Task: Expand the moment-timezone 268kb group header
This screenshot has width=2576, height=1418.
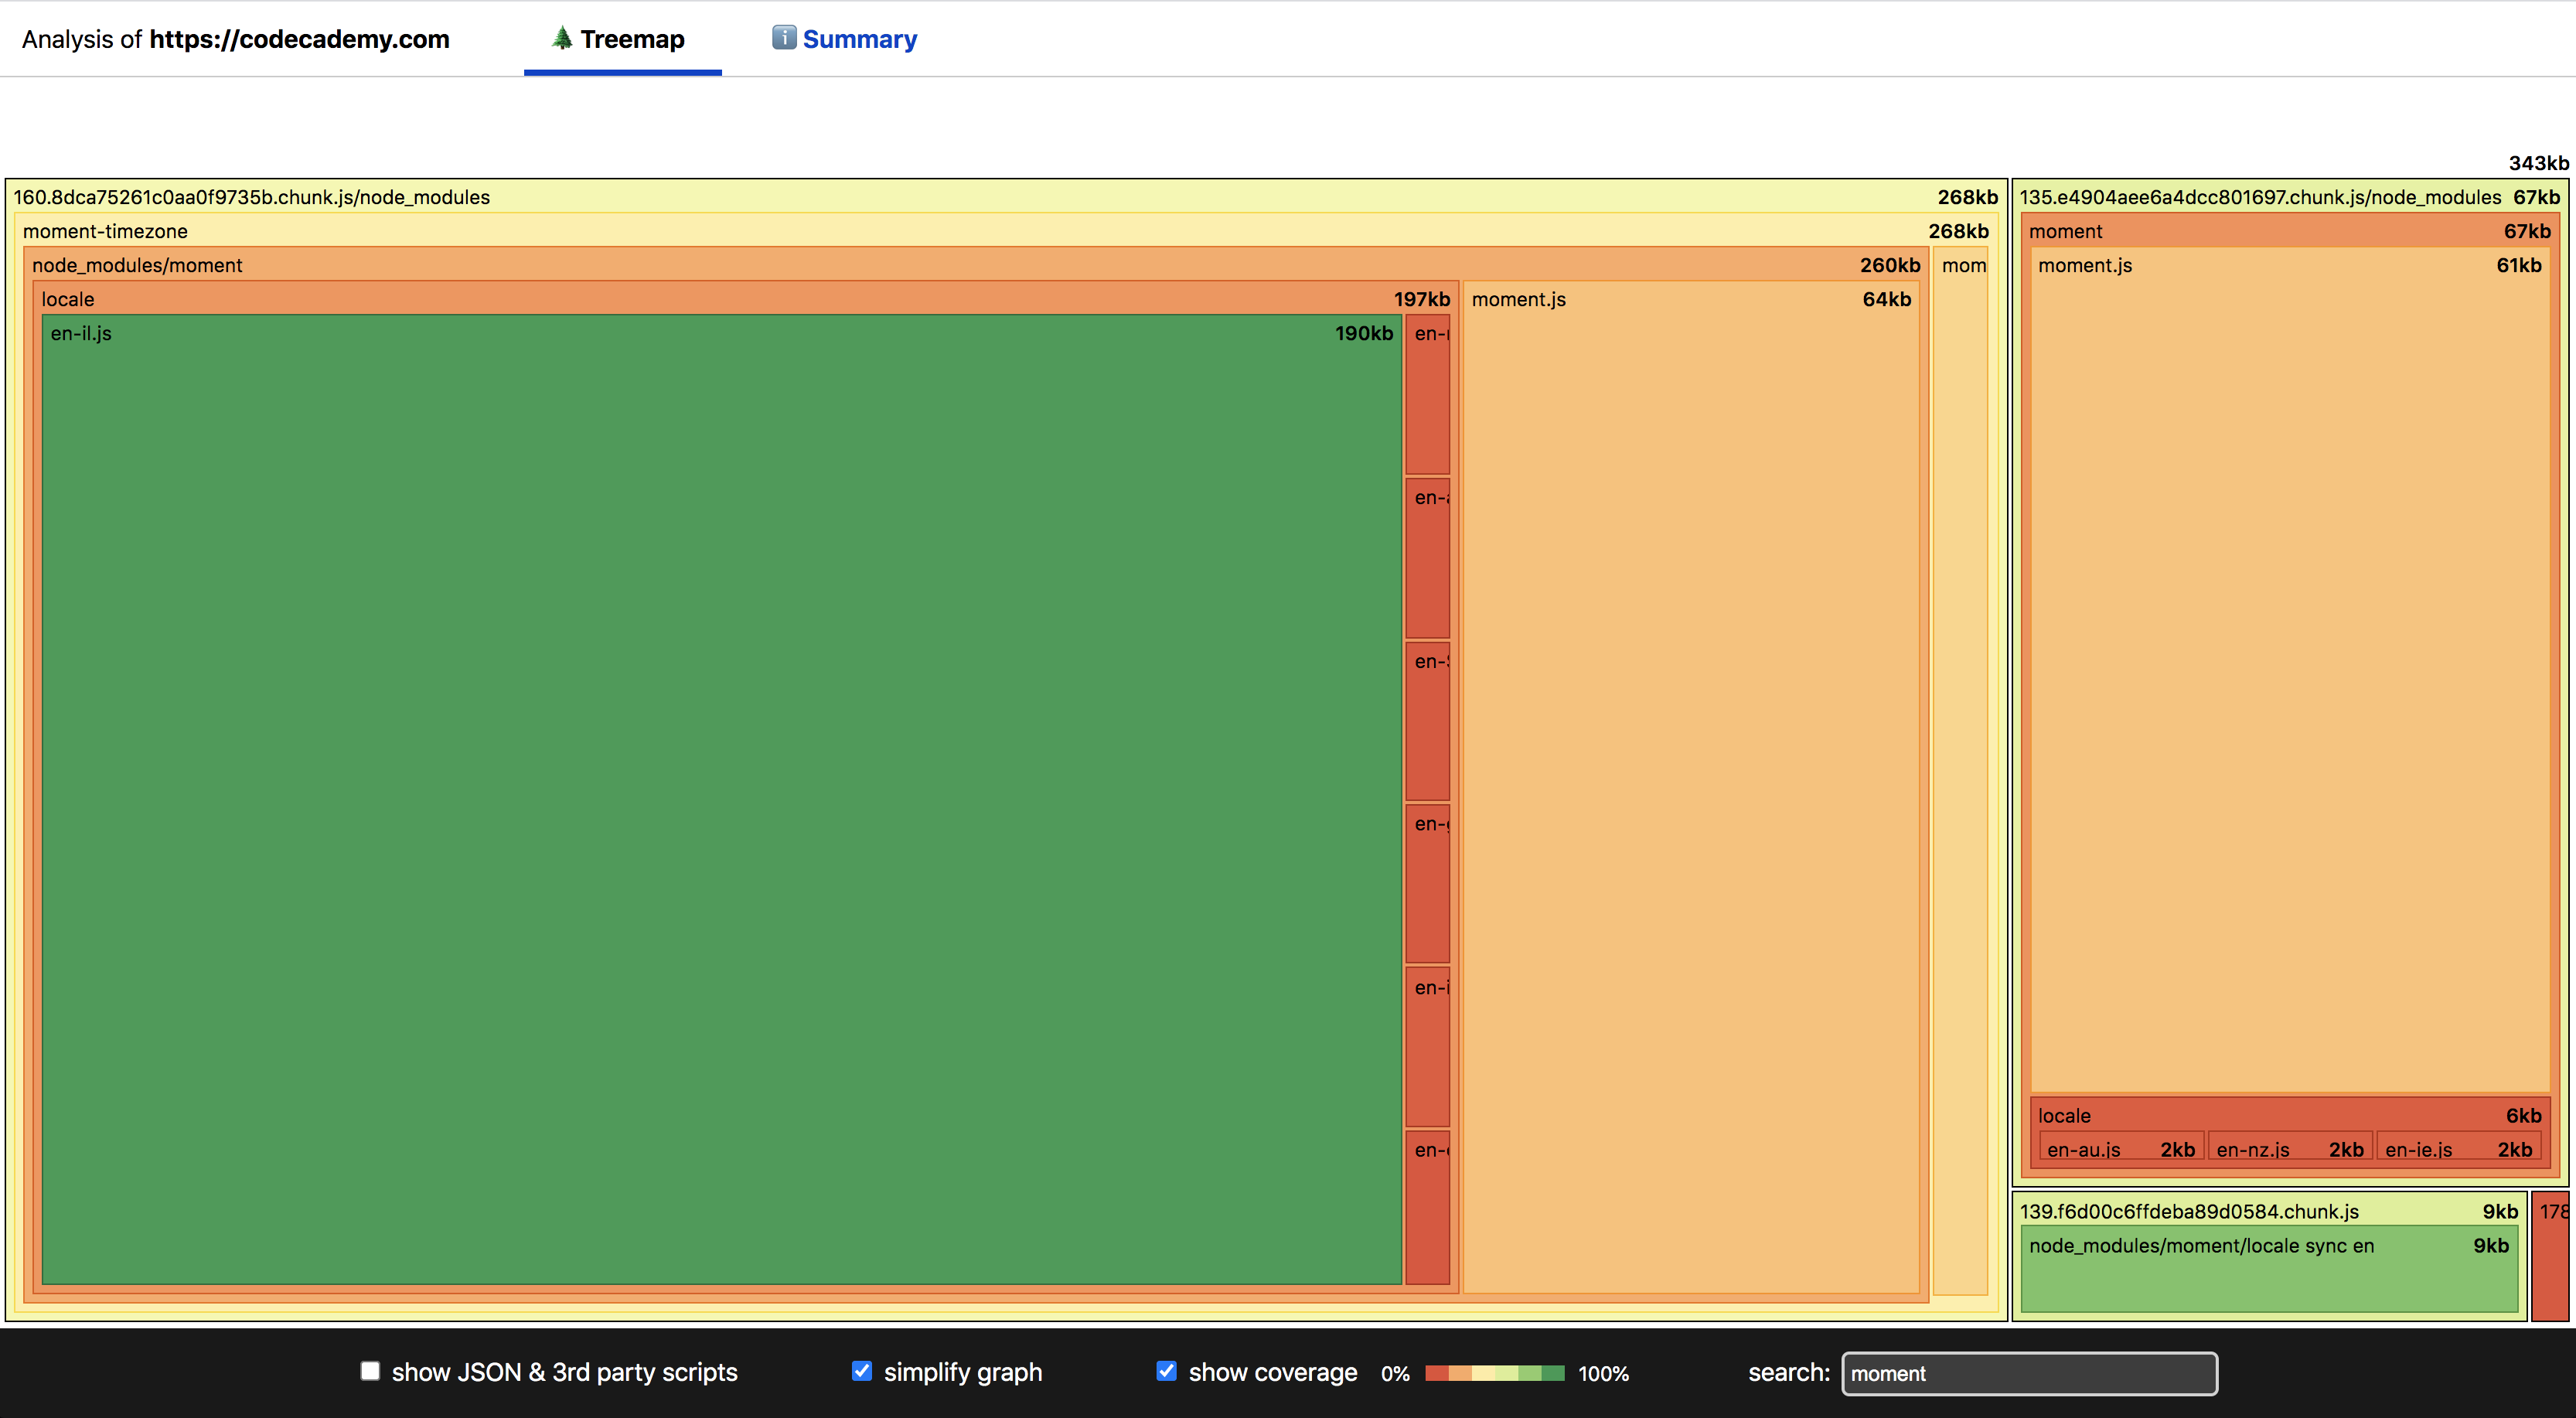Action: pyautogui.click(x=105, y=231)
